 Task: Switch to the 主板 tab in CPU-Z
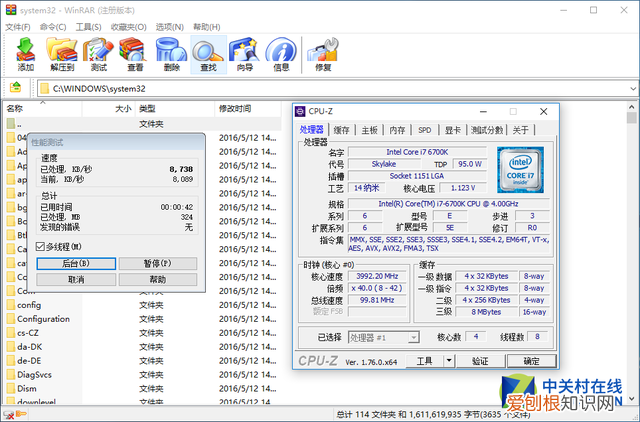(369, 130)
